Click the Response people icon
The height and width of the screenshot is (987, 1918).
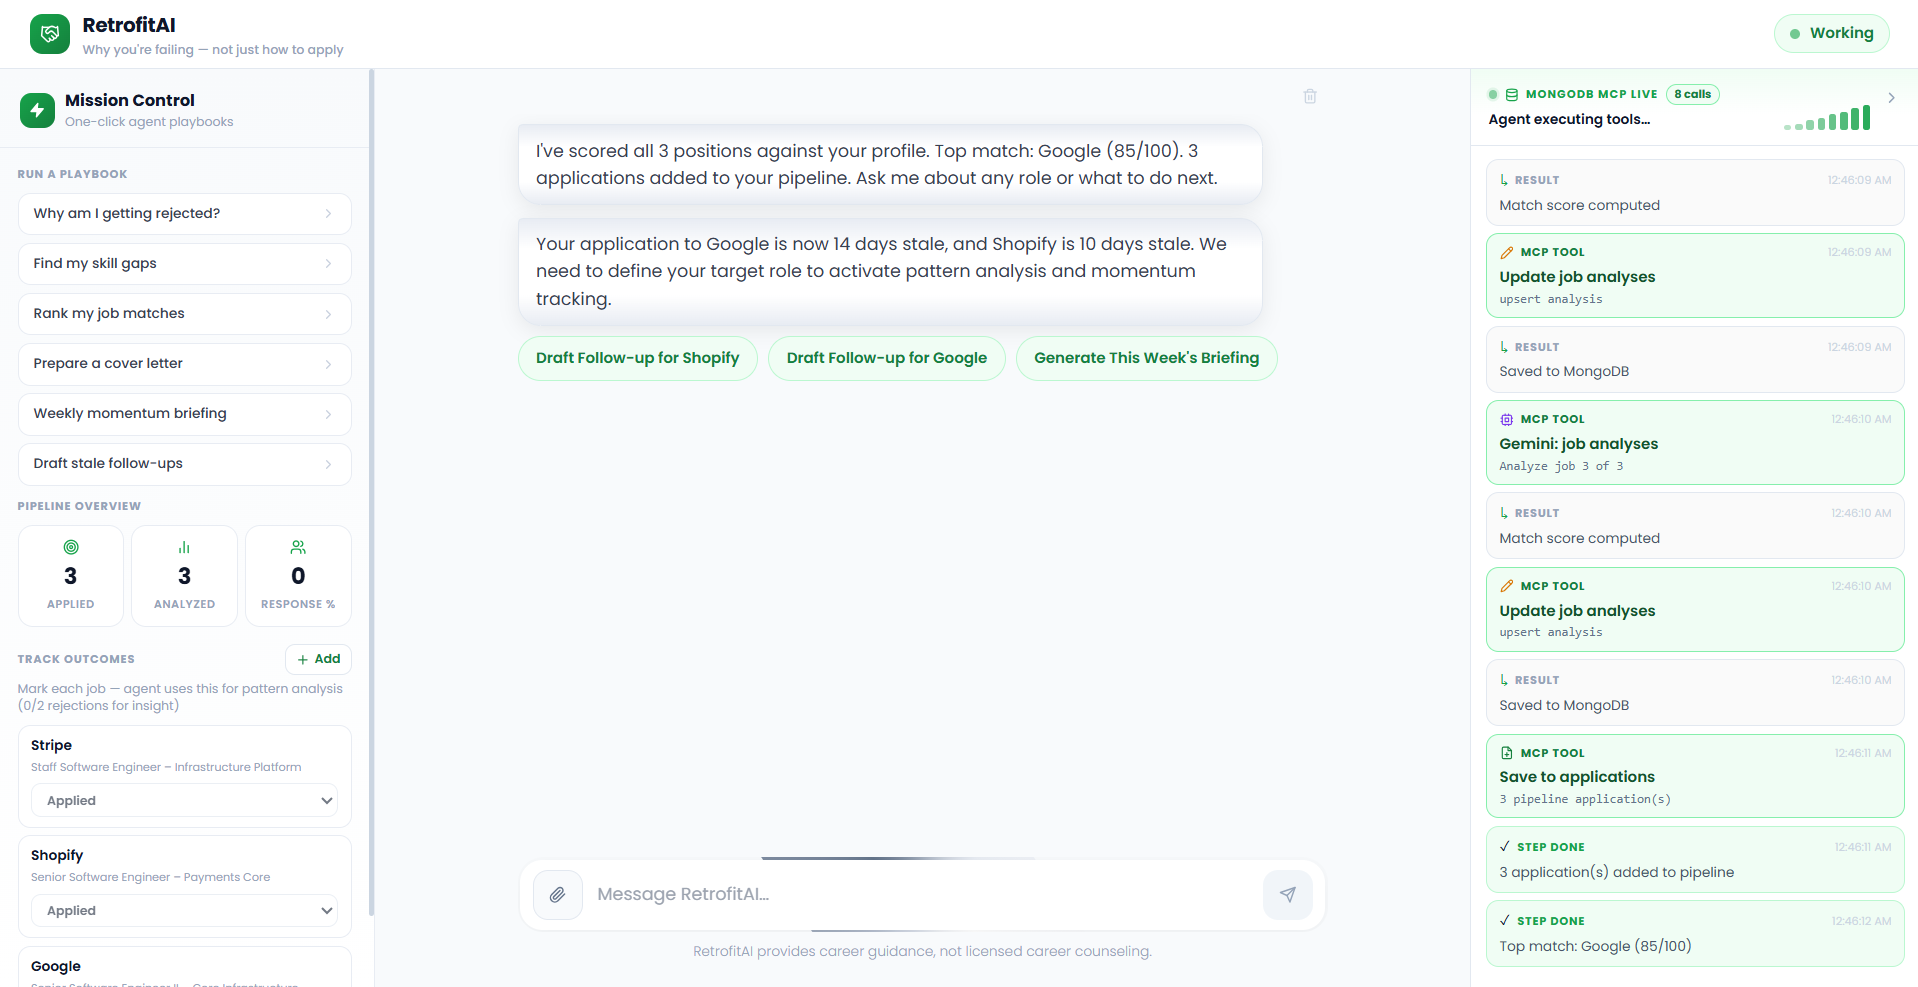coord(298,547)
